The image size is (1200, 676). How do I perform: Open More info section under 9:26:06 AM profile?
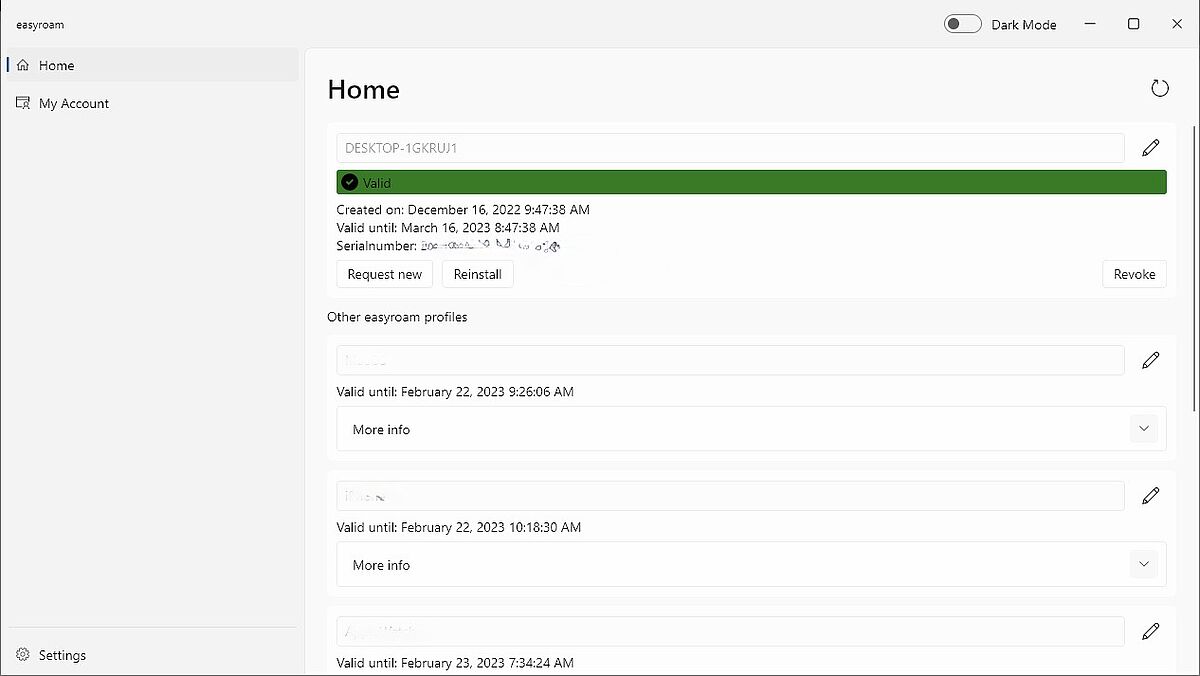click(x=381, y=429)
